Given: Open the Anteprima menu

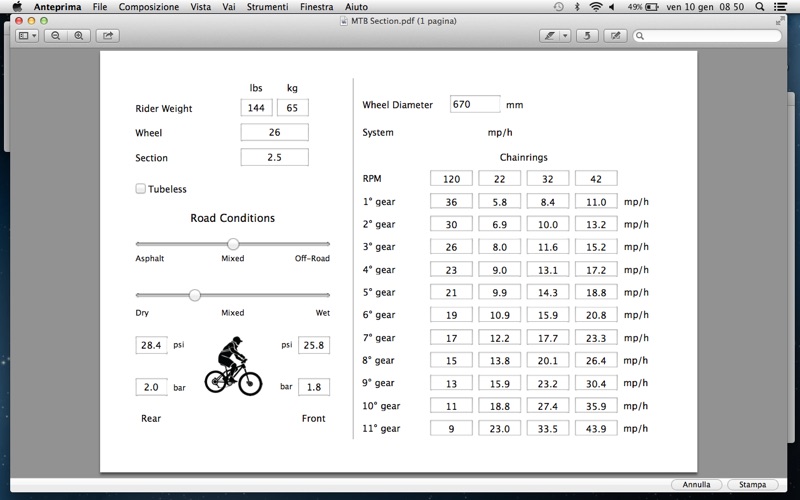Looking at the screenshot, I should click(58, 7).
